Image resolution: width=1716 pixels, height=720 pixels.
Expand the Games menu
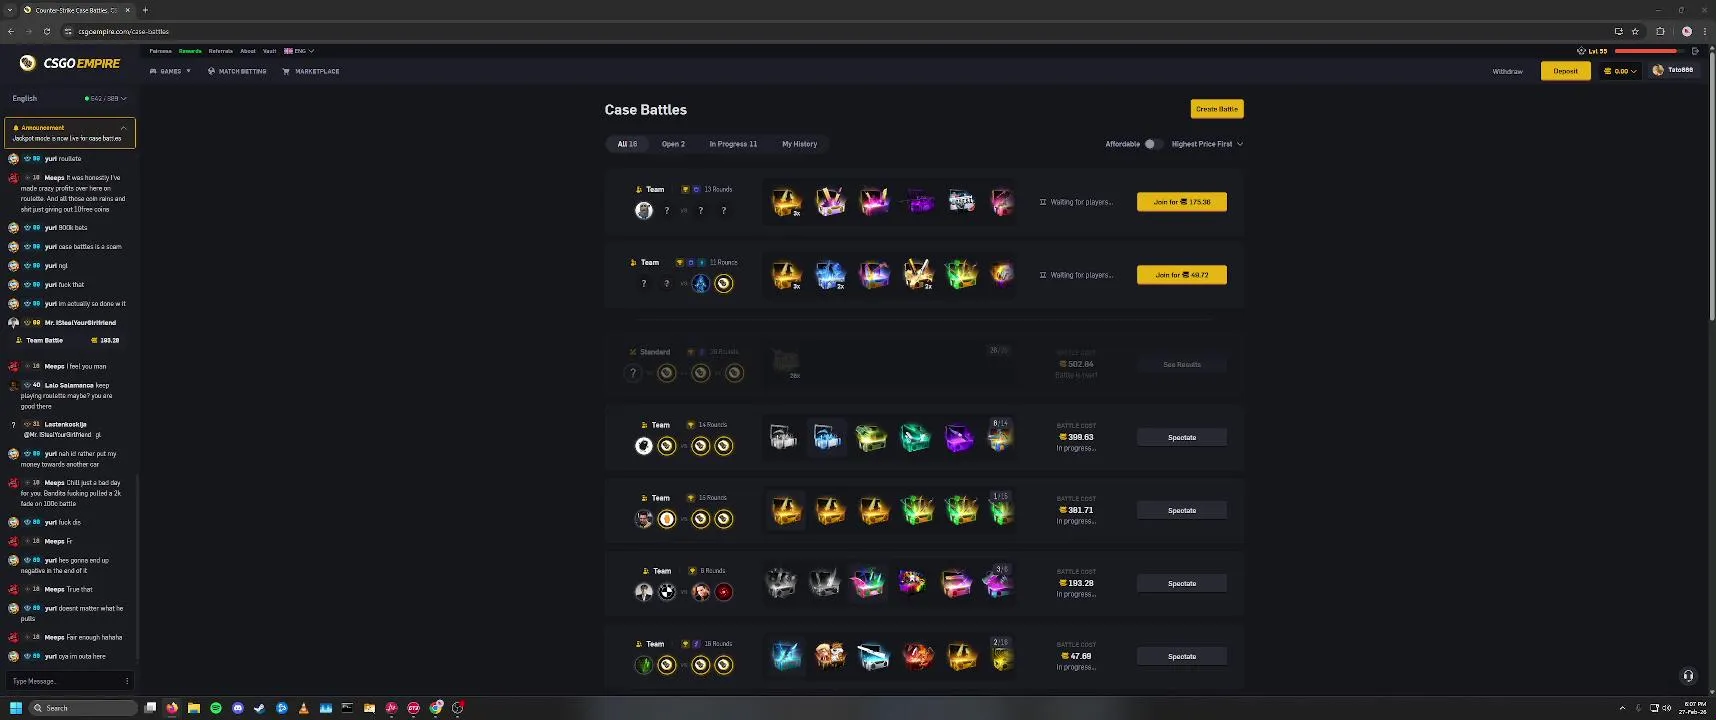[x=170, y=71]
